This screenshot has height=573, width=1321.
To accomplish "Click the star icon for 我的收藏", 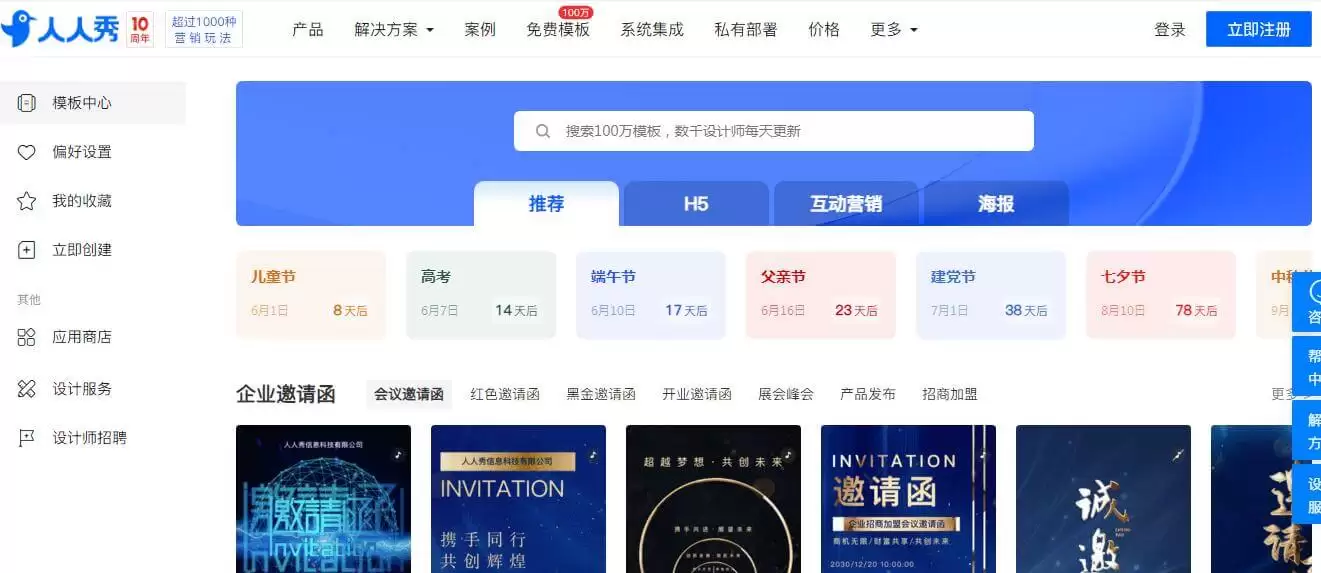I will pyautogui.click(x=27, y=201).
